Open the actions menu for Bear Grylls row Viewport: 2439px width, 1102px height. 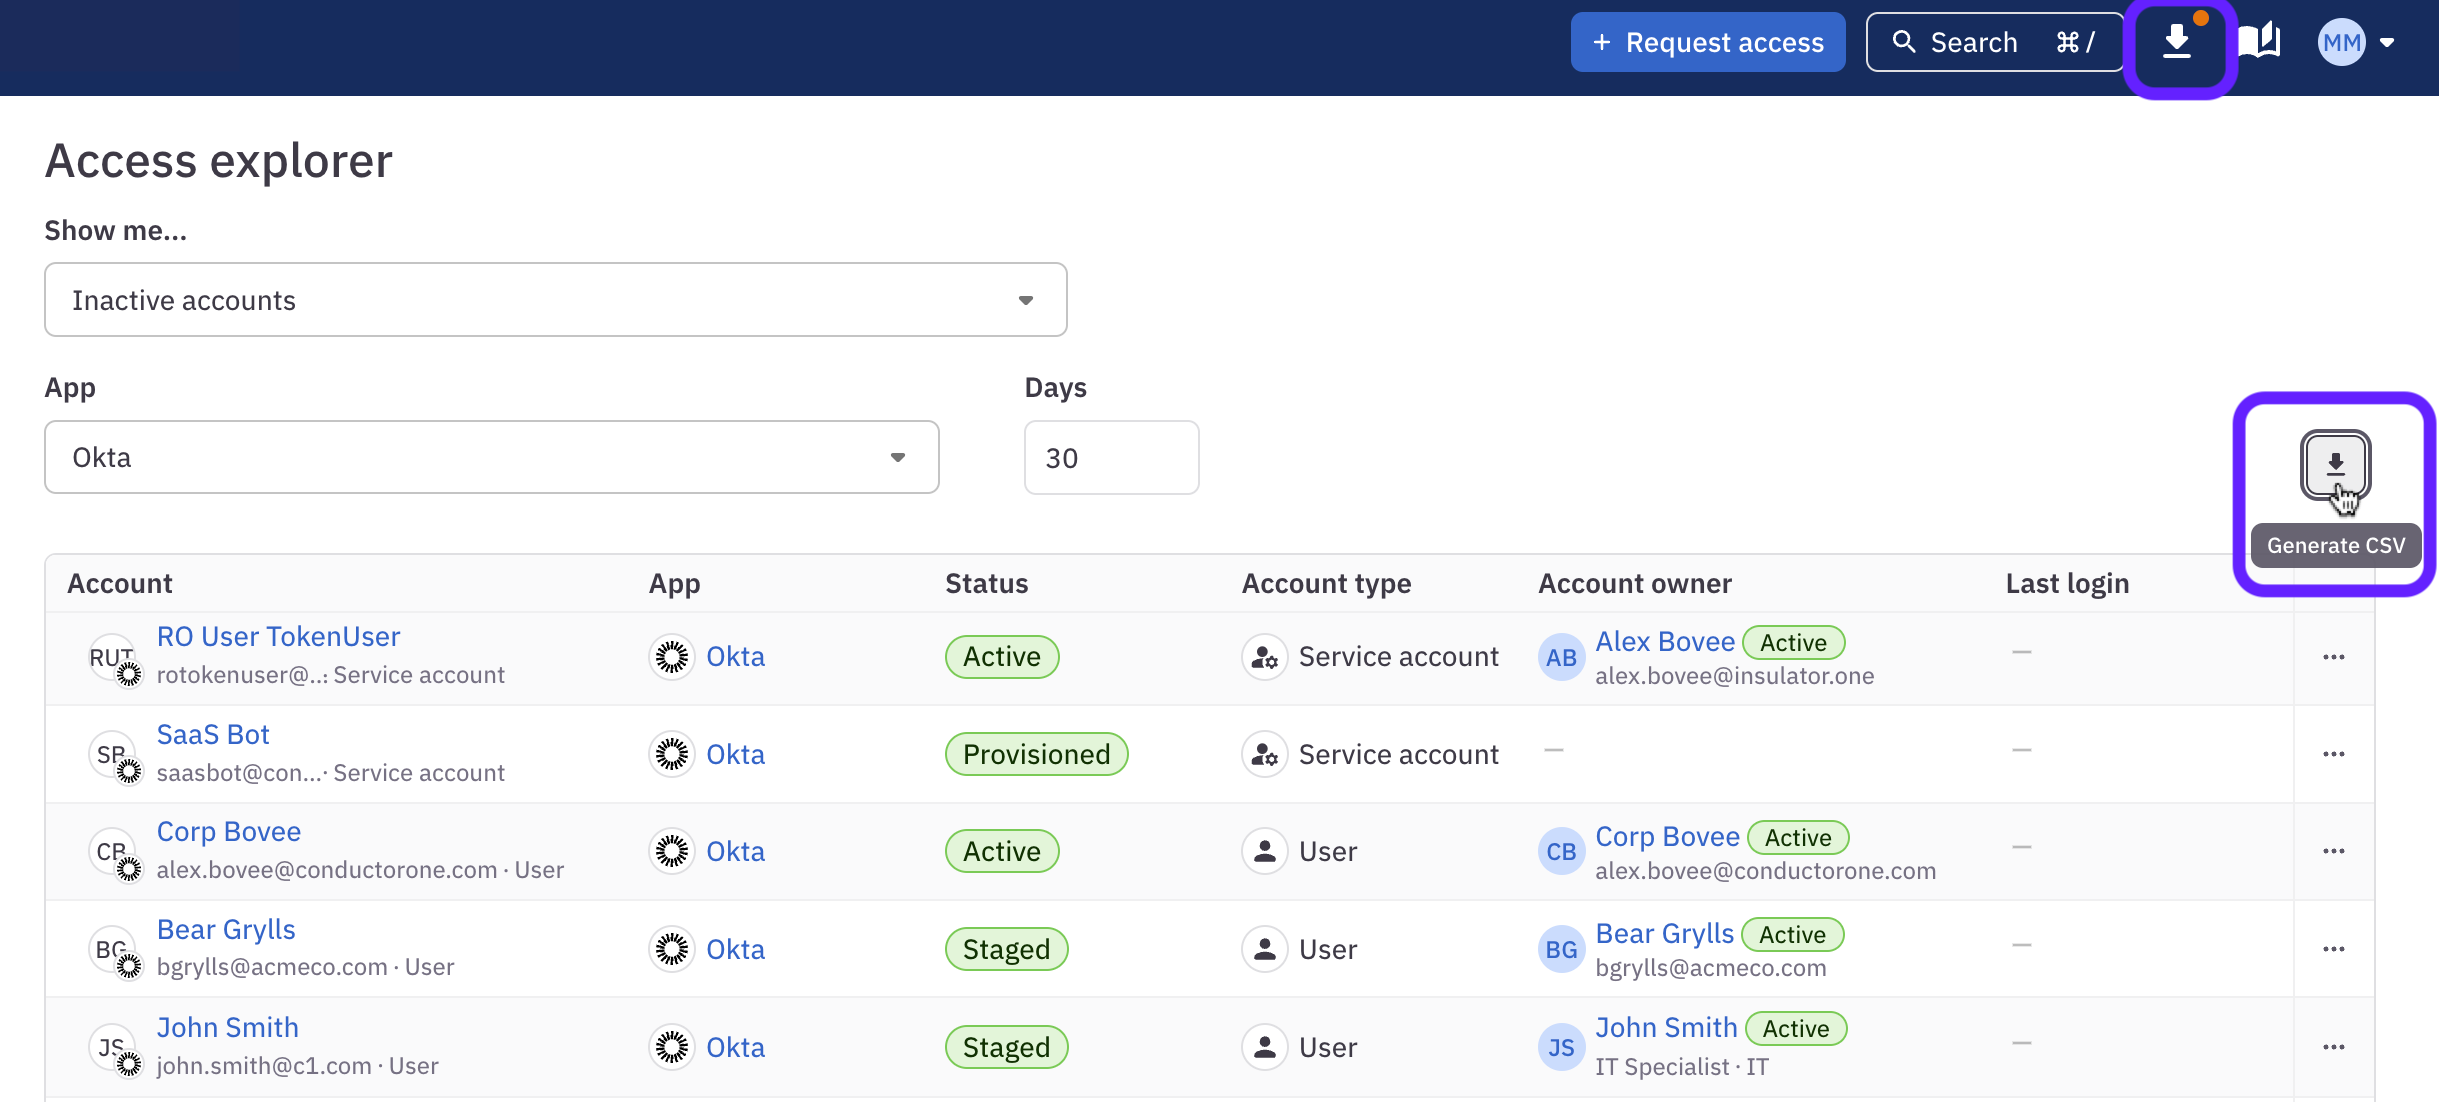2334,948
